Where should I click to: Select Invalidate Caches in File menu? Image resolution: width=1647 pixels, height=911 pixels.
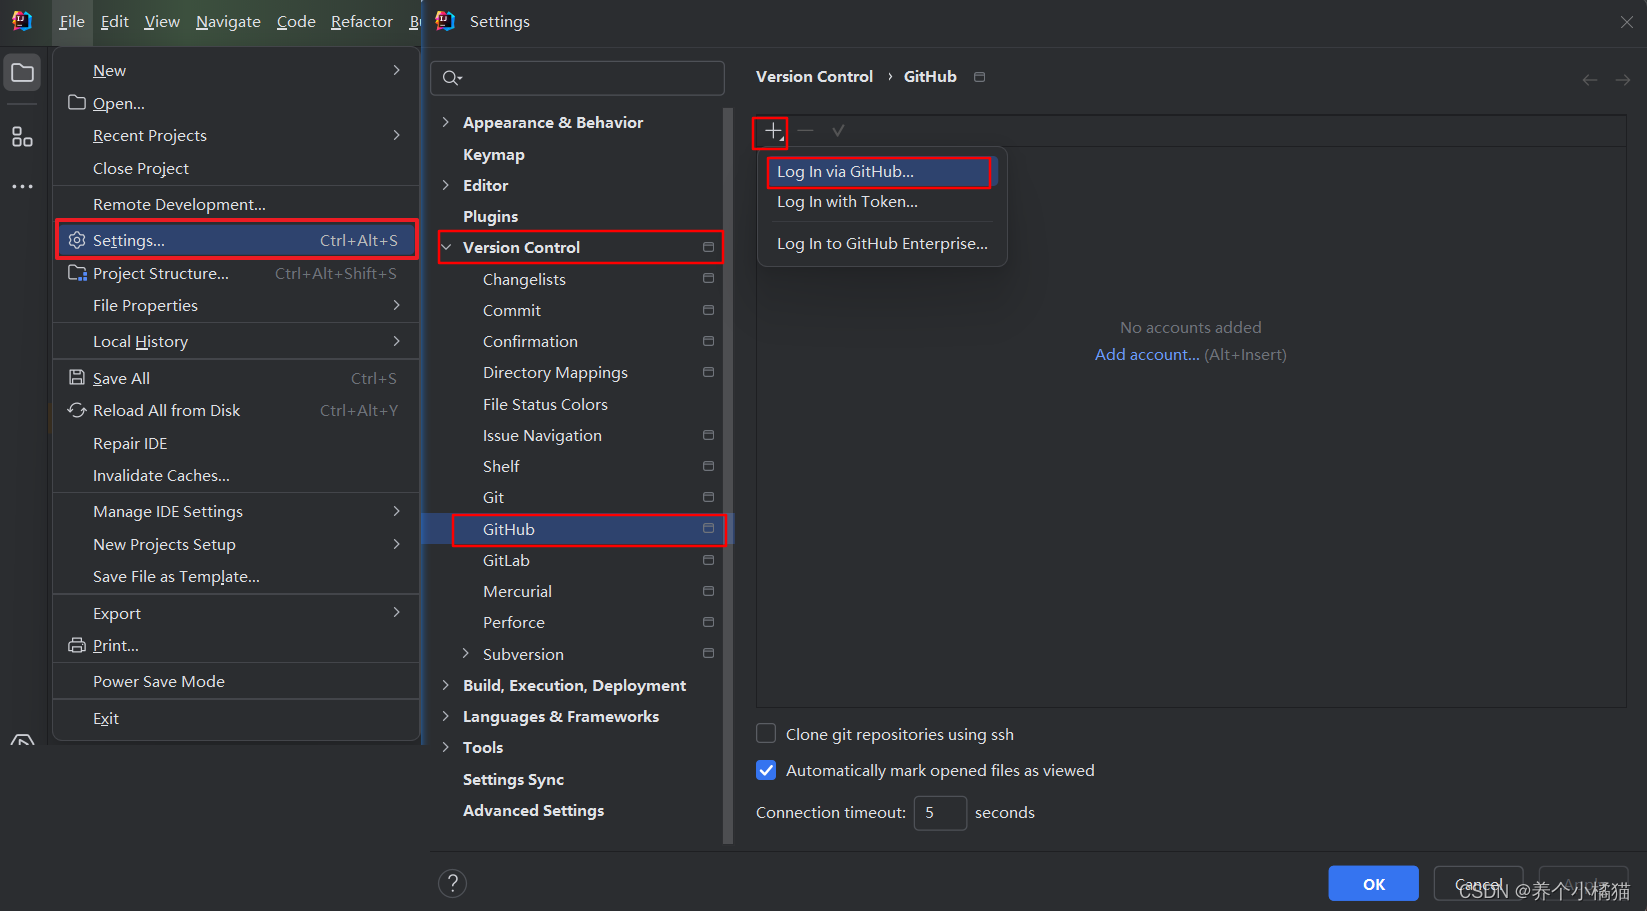236,475
